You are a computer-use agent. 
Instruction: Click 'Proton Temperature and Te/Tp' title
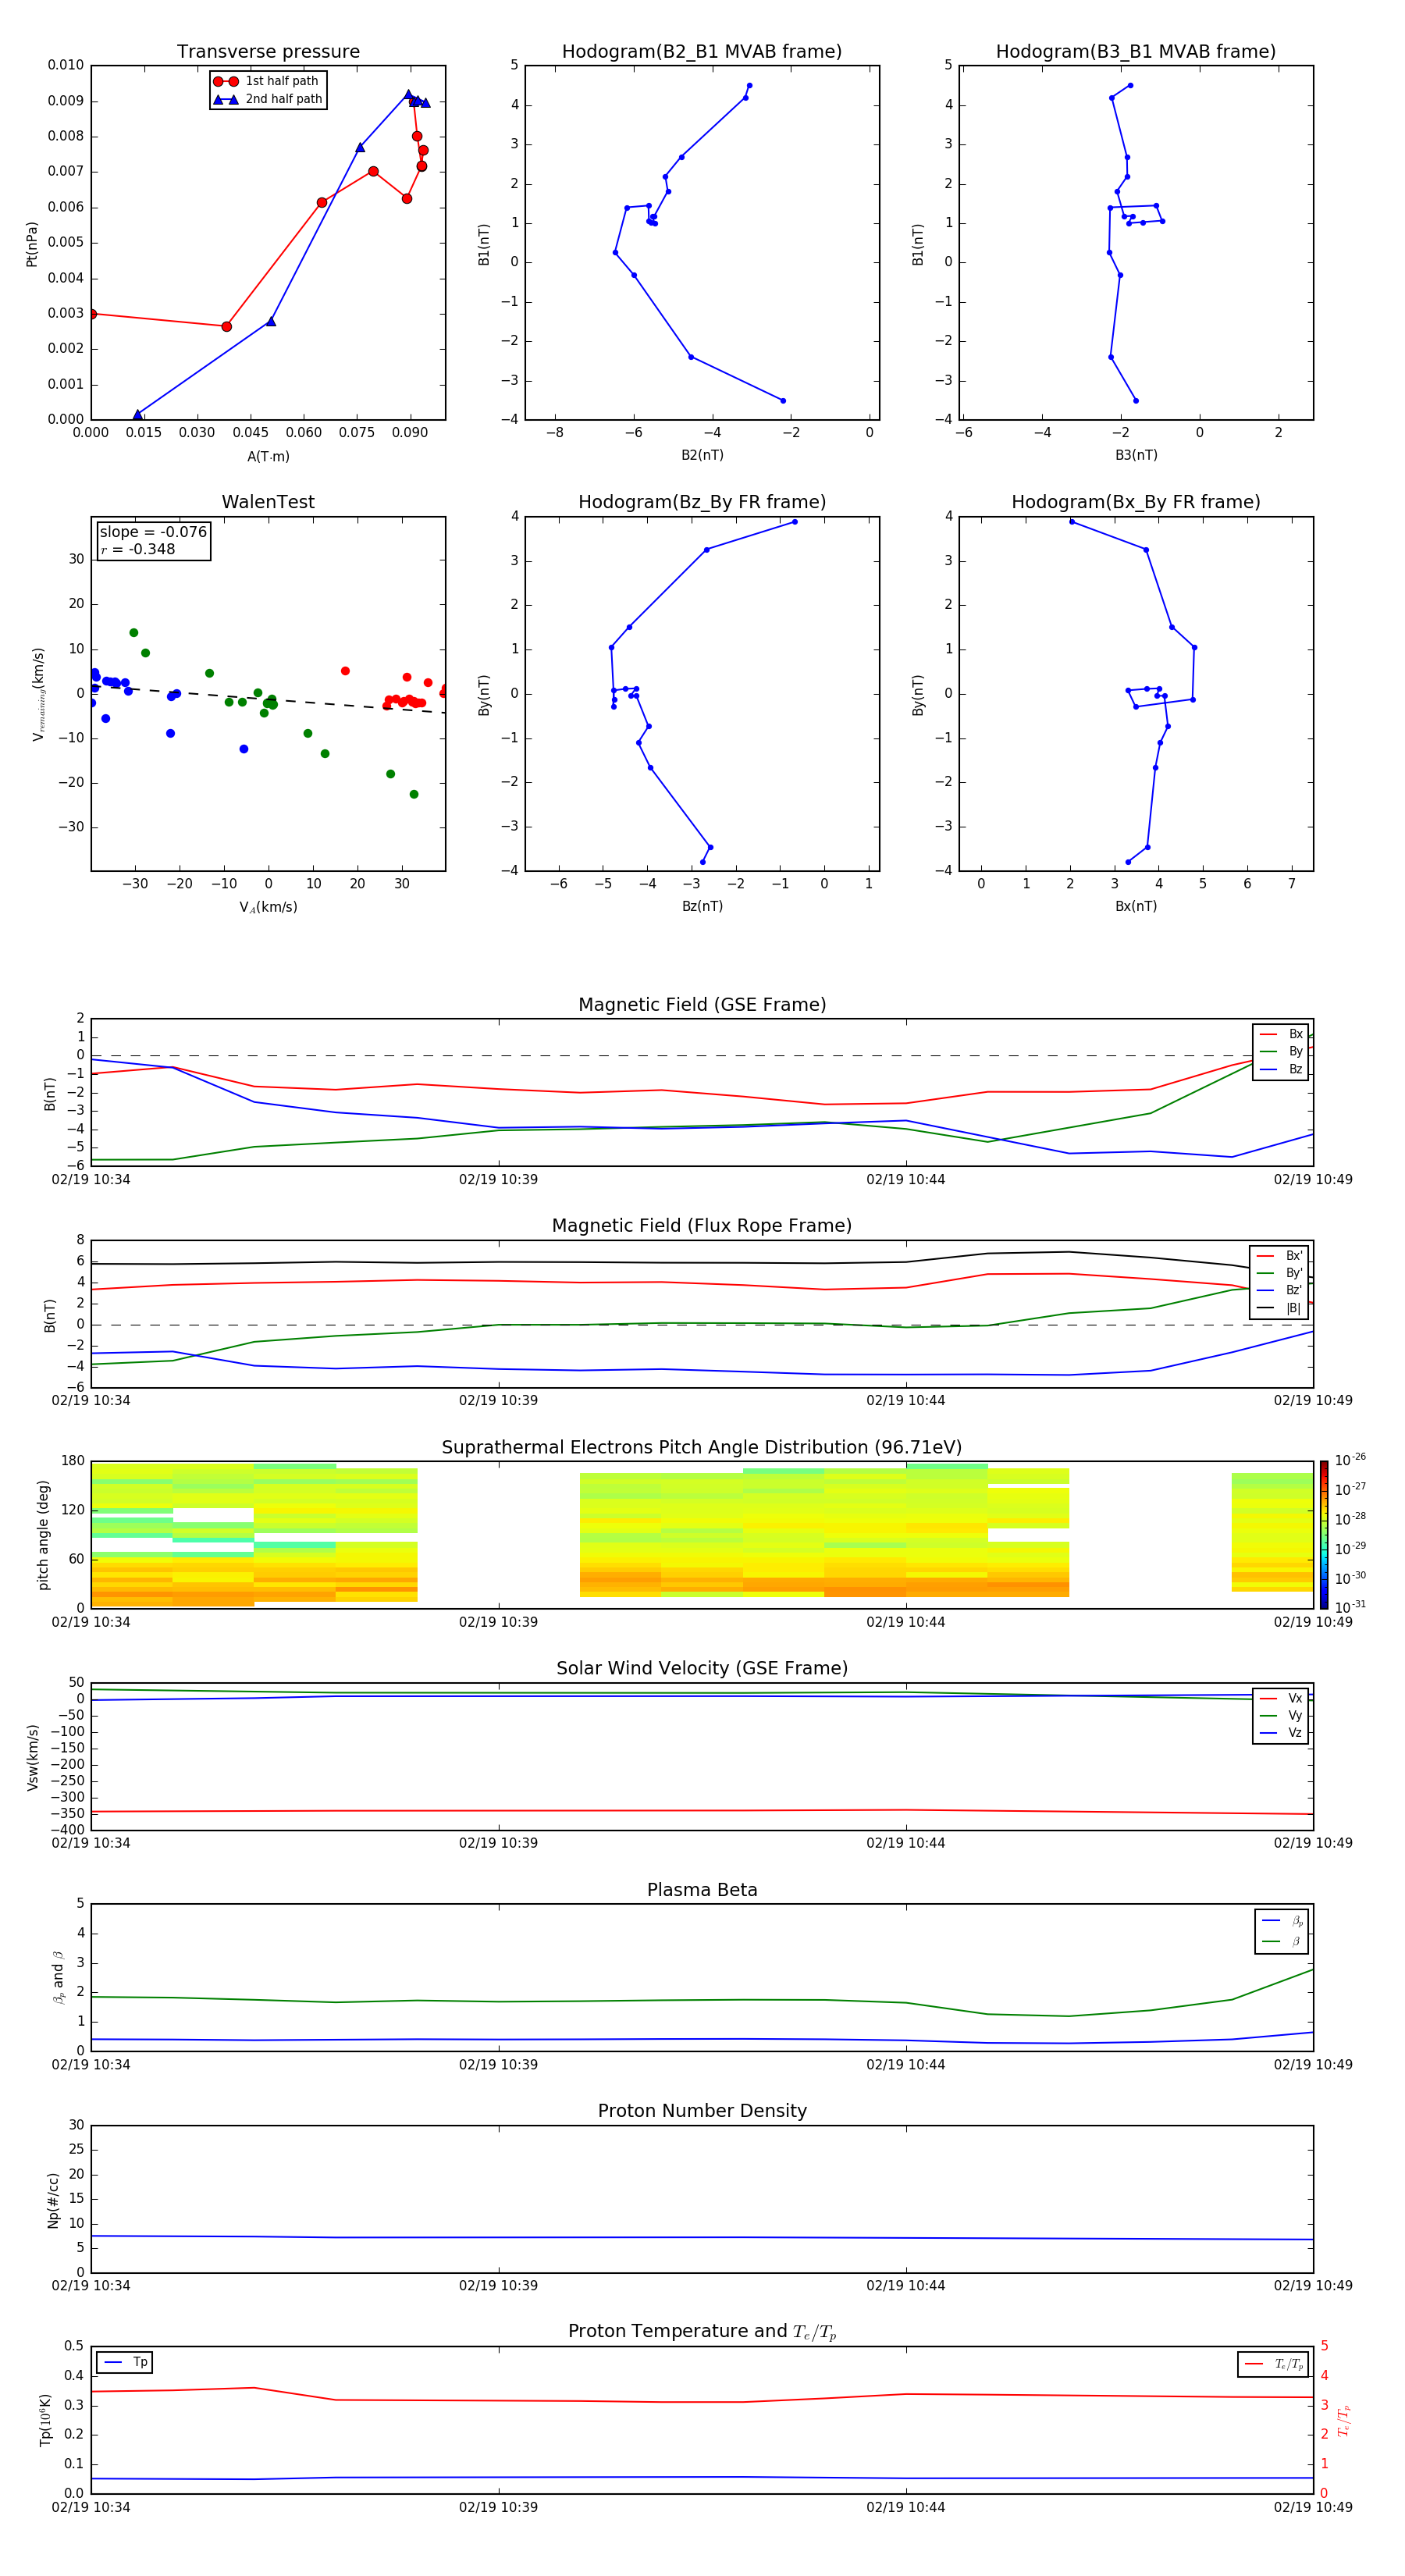(702, 2331)
